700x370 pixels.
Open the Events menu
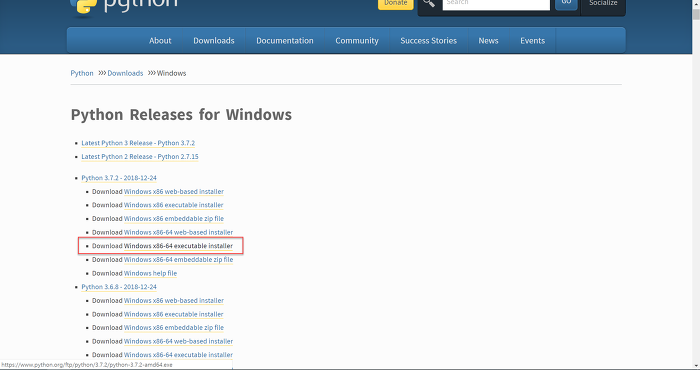point(533,41)
